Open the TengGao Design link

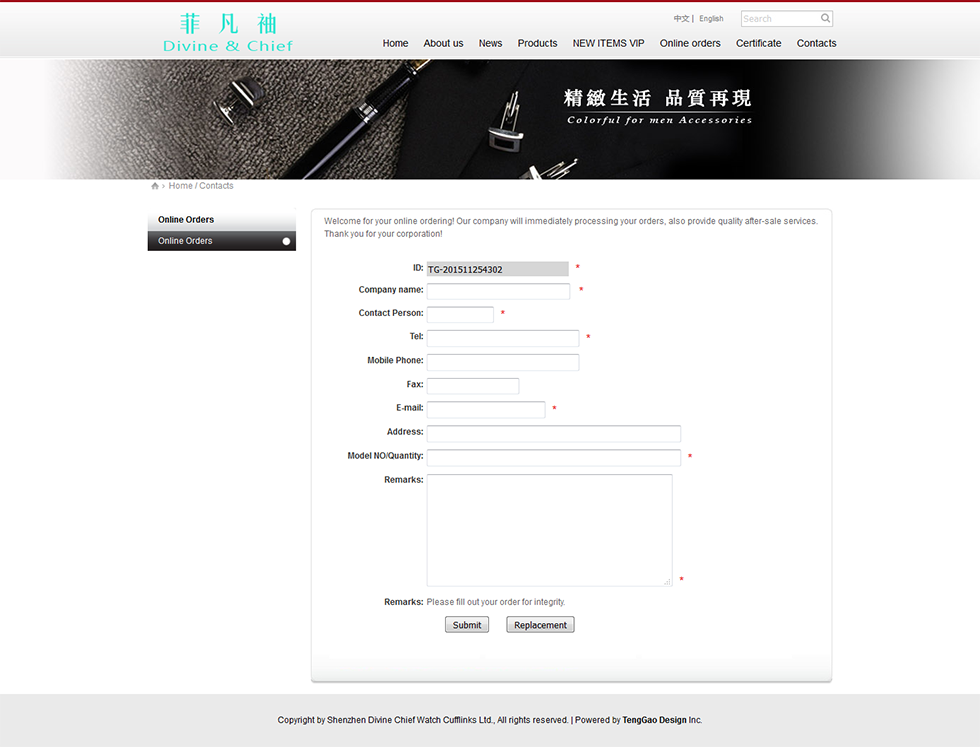[654, 720]
